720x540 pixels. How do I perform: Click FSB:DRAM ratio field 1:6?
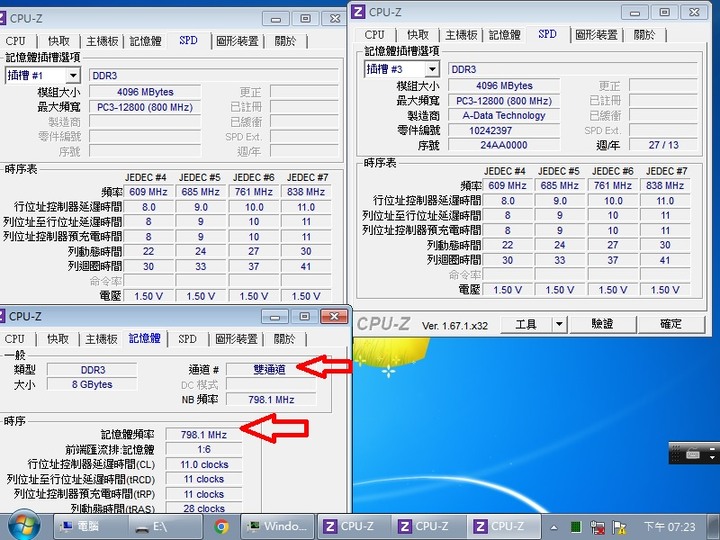pos(204,449)
